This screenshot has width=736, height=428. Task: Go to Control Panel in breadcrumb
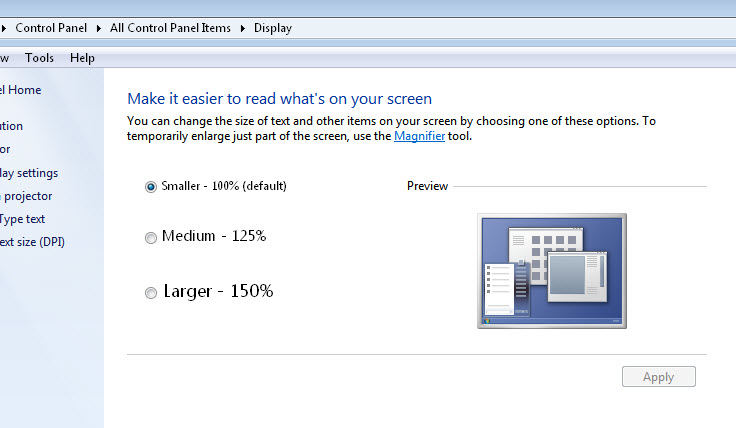point(51,28)
